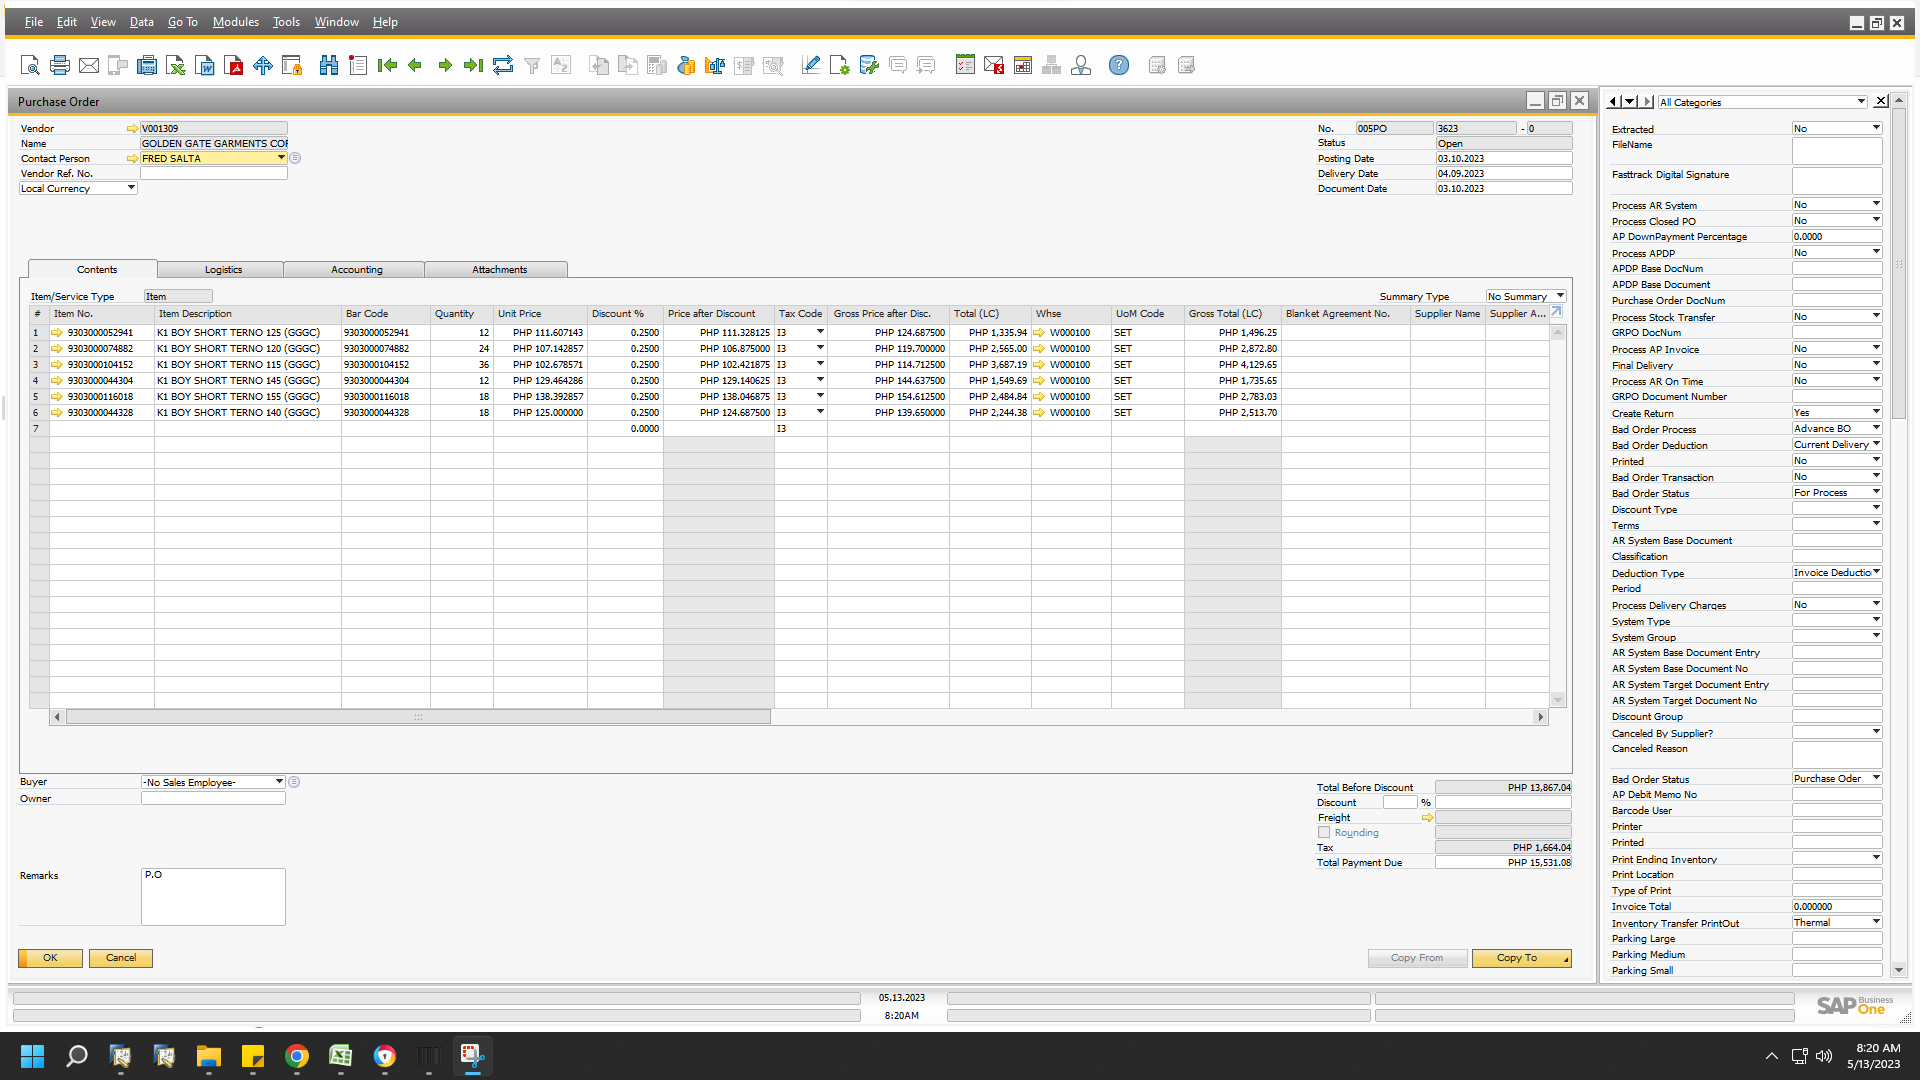
Task: Switch to the Accounting tab
Action: [x=356, y=270]
